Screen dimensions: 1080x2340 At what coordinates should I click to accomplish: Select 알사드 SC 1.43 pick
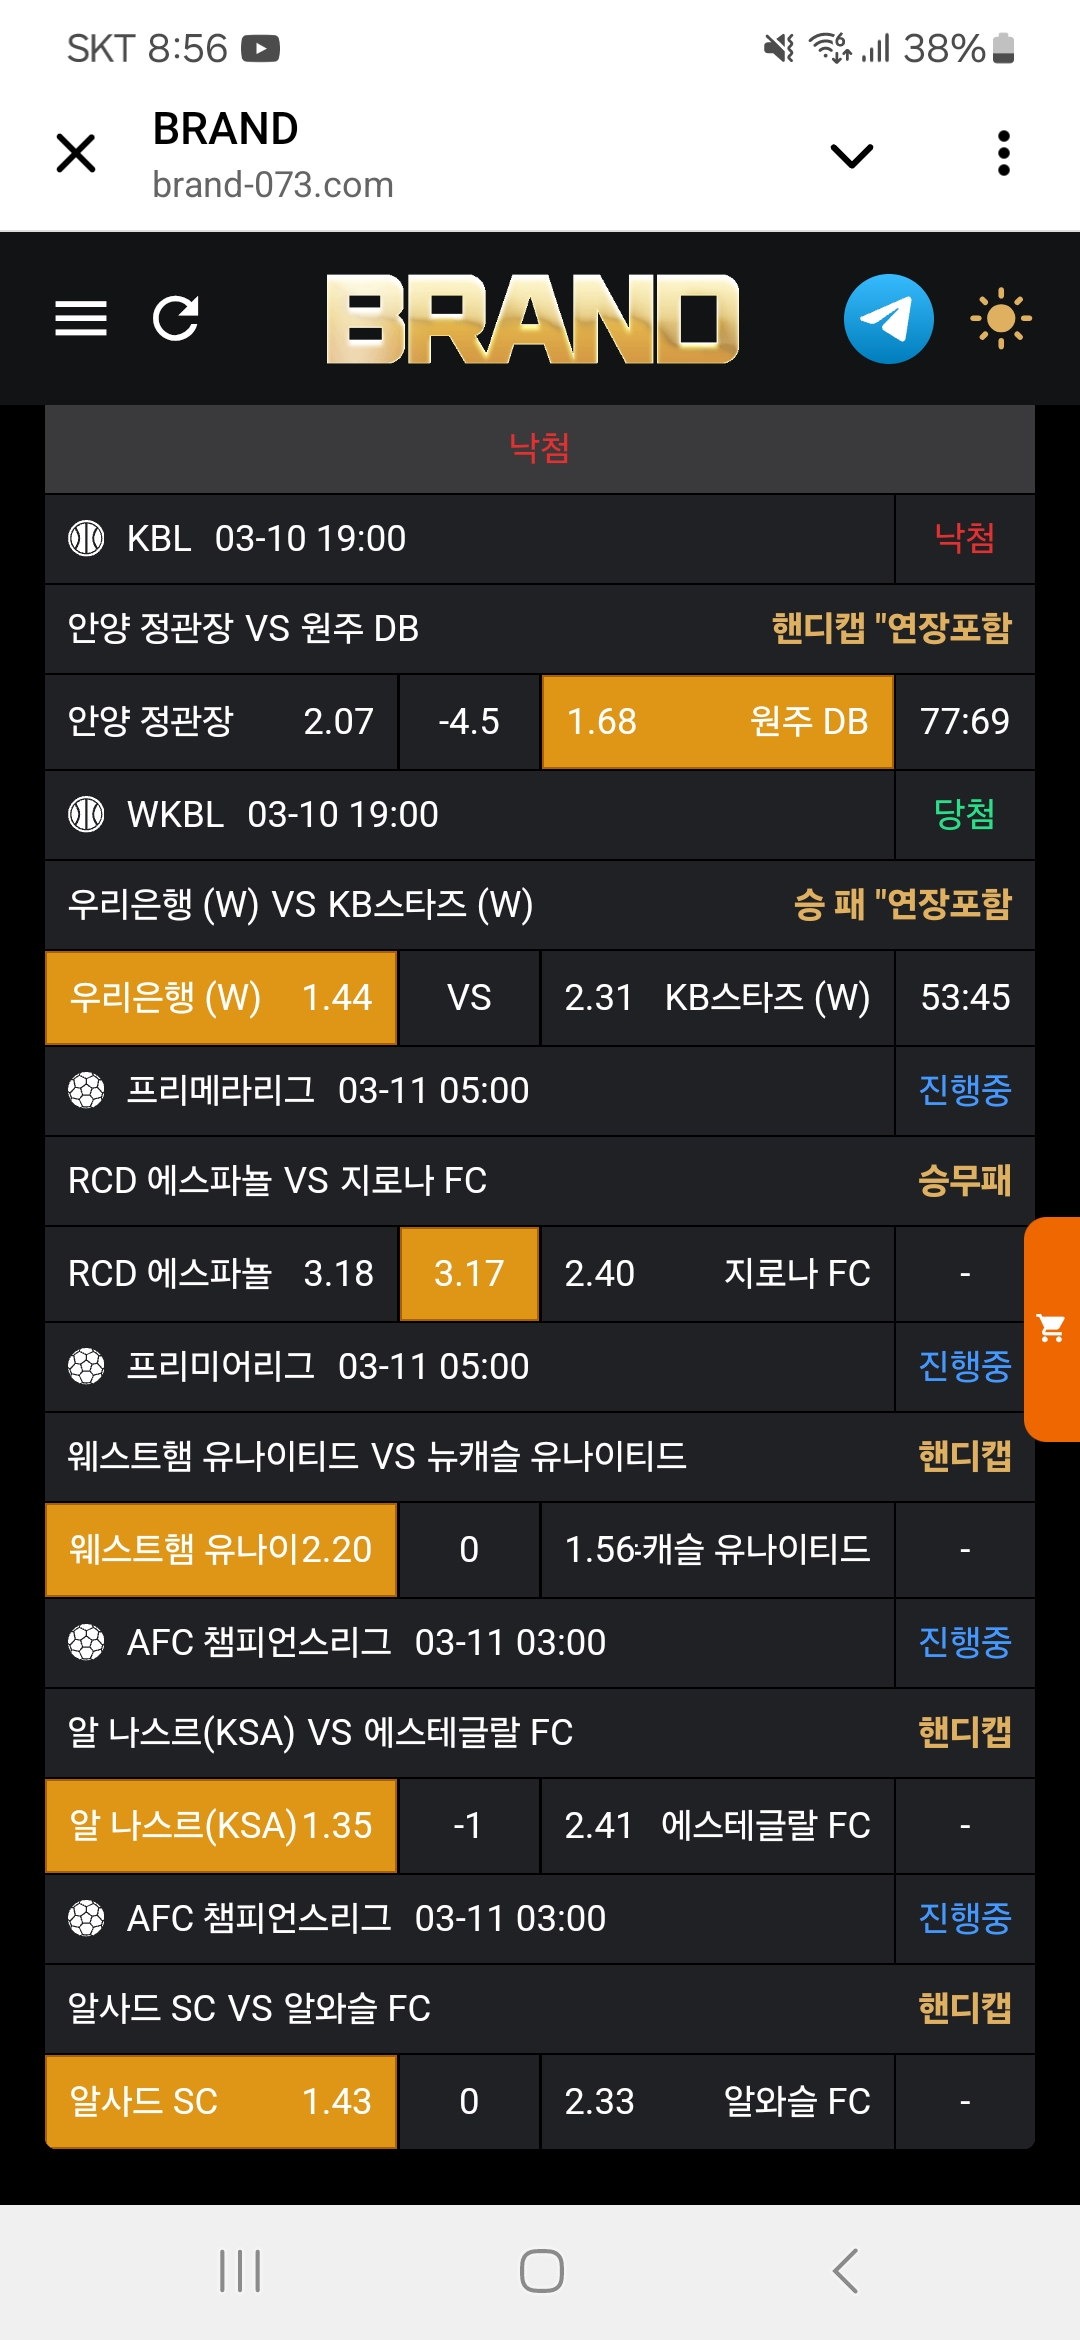(x=221, y=2102)
